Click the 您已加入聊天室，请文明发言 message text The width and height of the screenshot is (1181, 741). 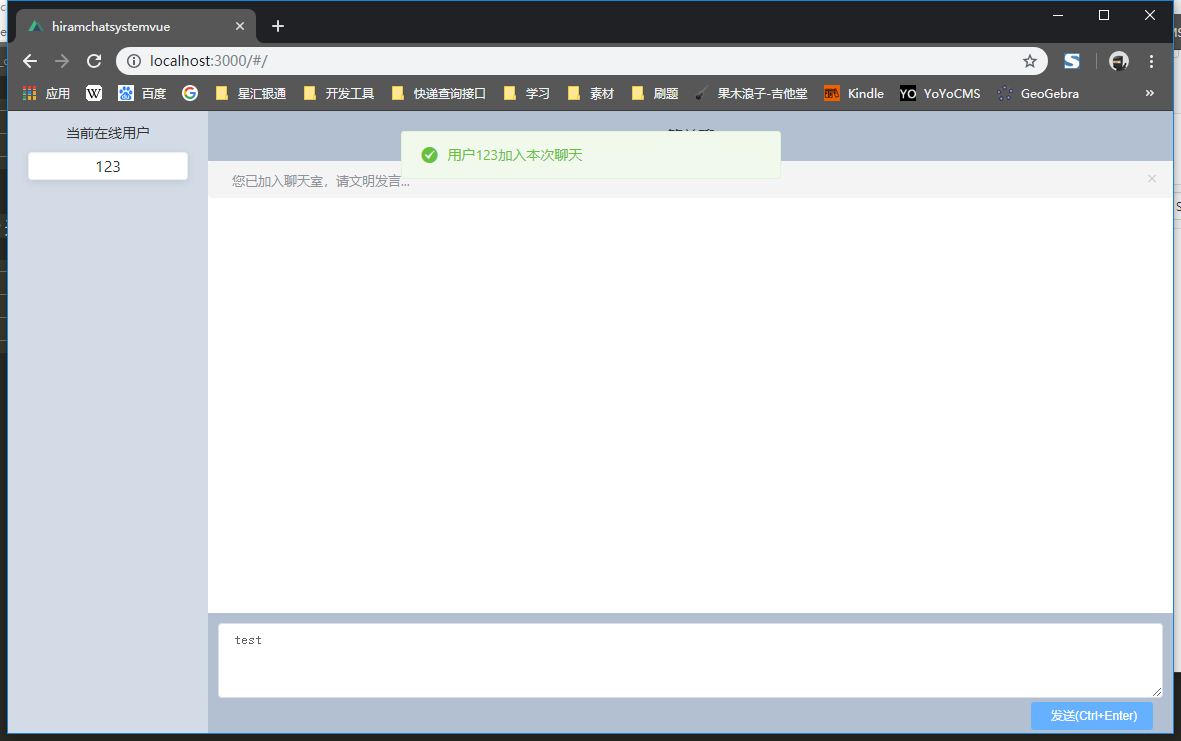tap(321, 181)
